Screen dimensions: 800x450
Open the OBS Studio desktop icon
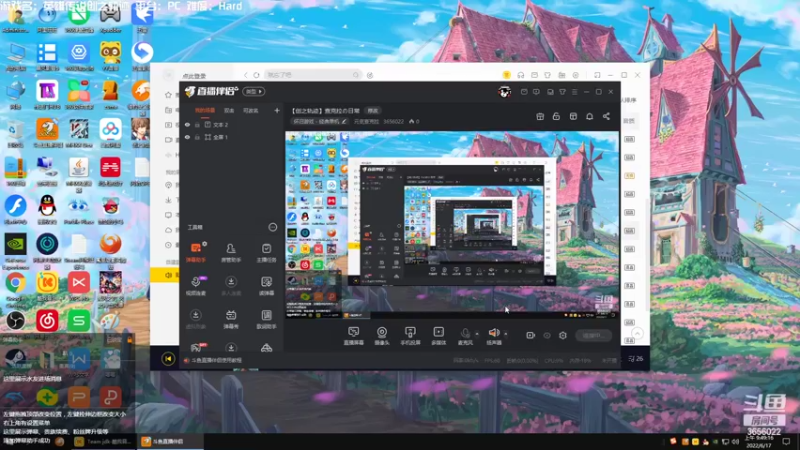pos(15,321)
